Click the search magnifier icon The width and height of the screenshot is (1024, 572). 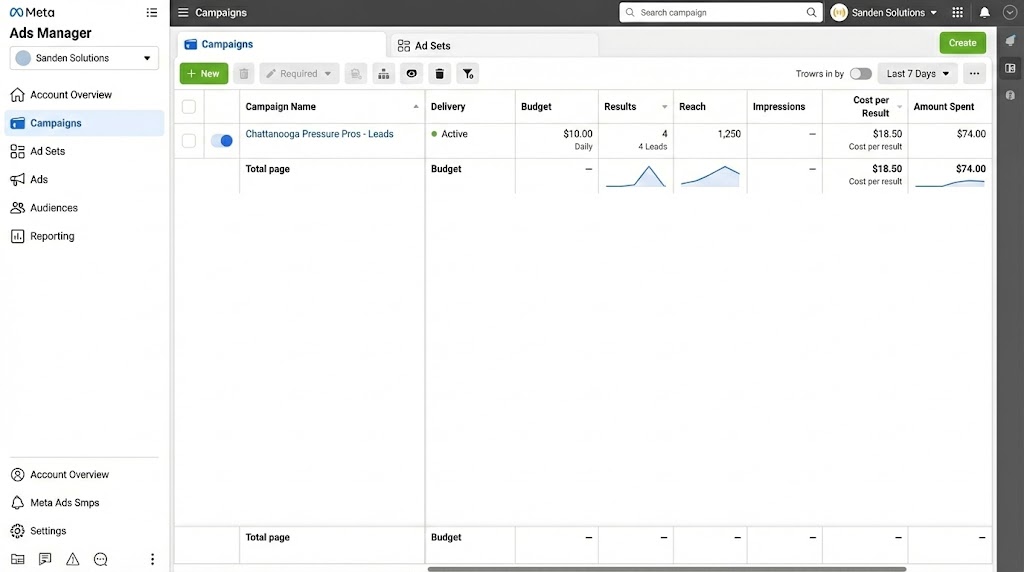[811, 12]
